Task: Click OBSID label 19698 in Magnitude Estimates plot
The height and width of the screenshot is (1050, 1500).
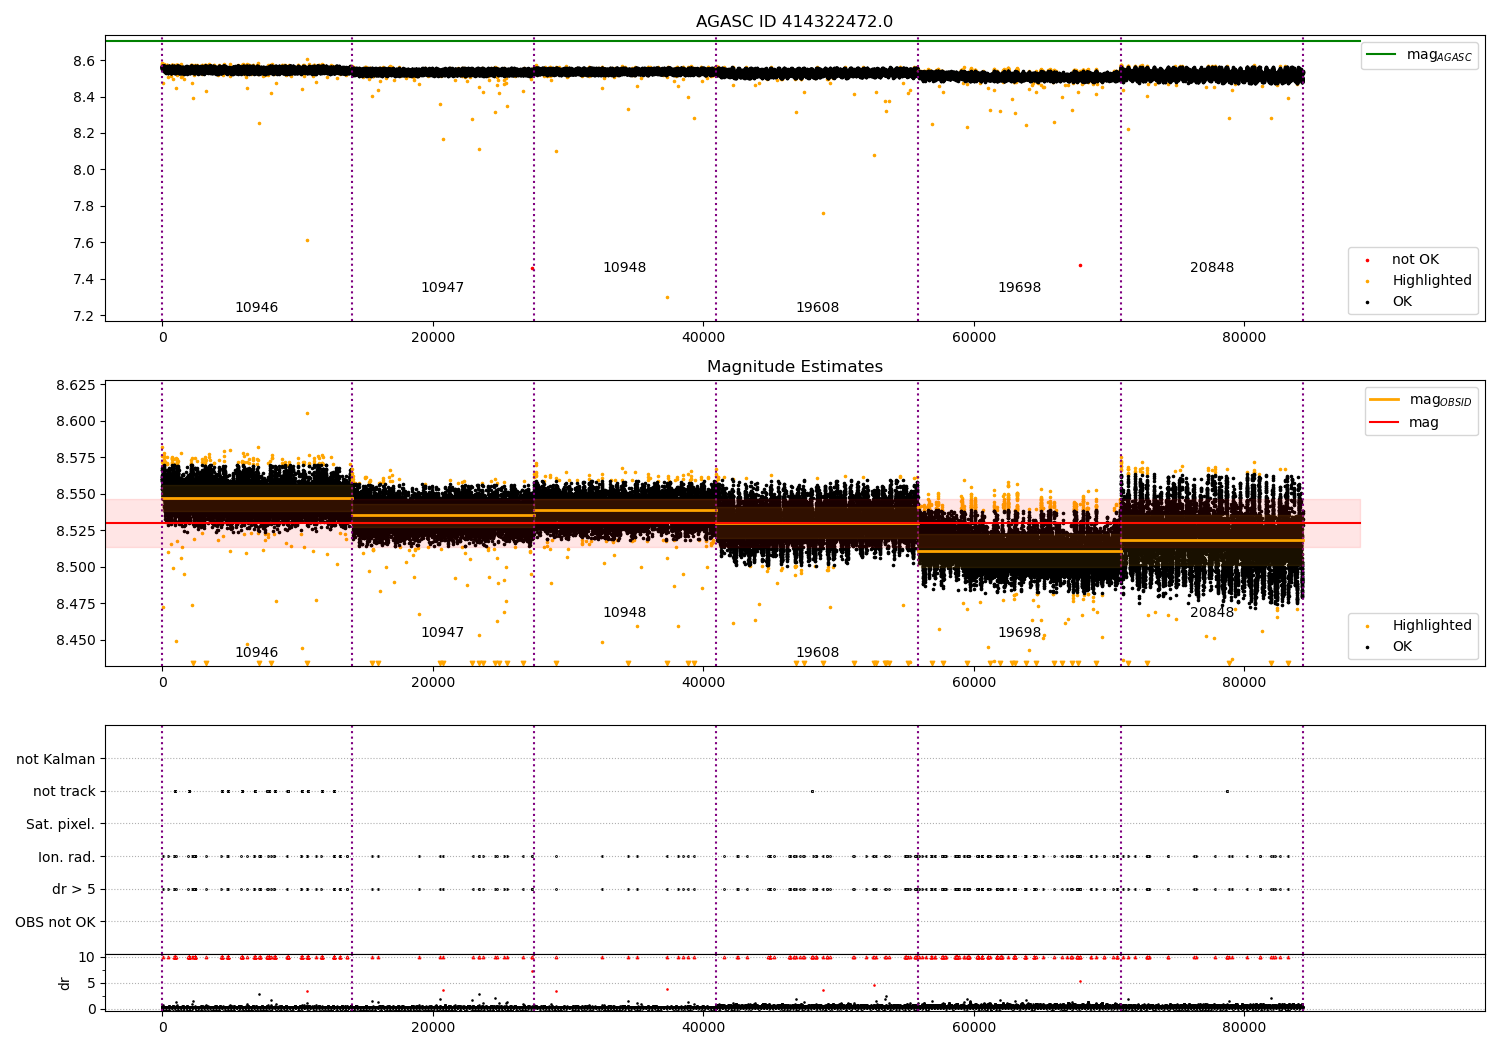Action: pos(1019,633)
